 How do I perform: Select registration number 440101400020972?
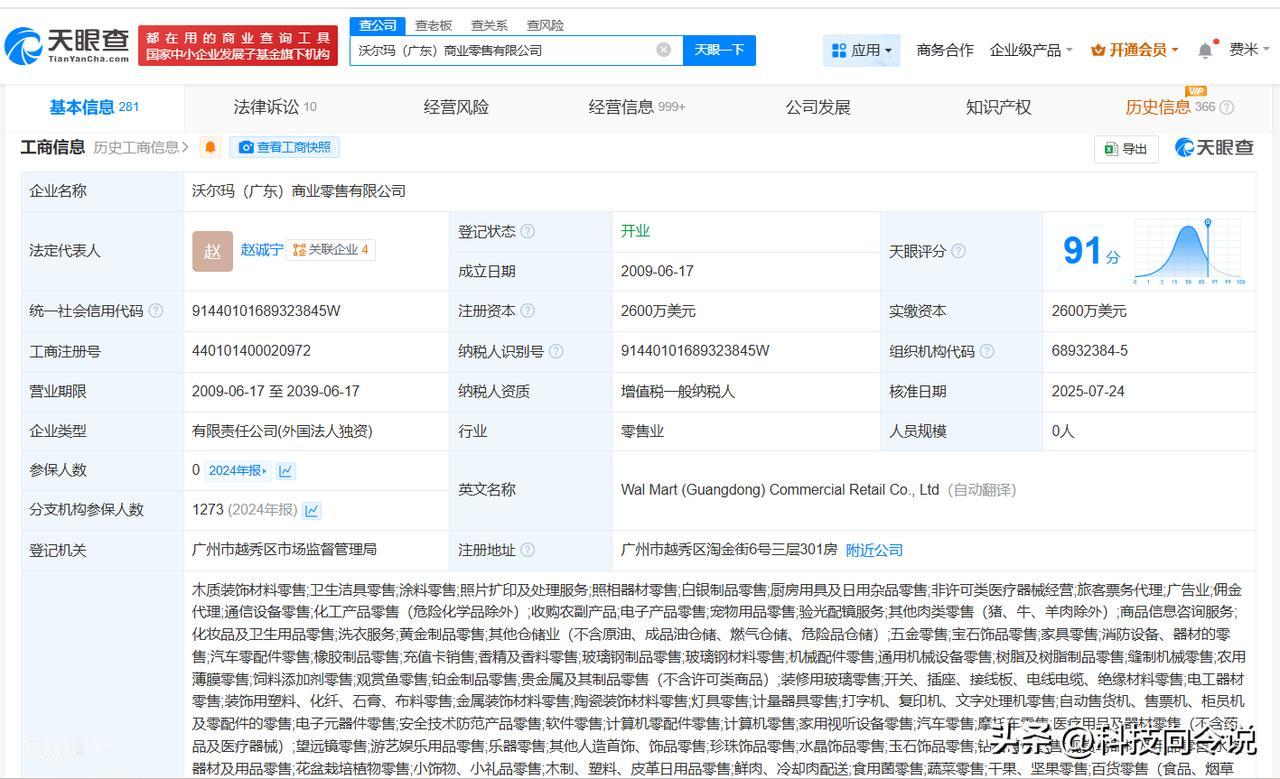(x=251, y=351)
